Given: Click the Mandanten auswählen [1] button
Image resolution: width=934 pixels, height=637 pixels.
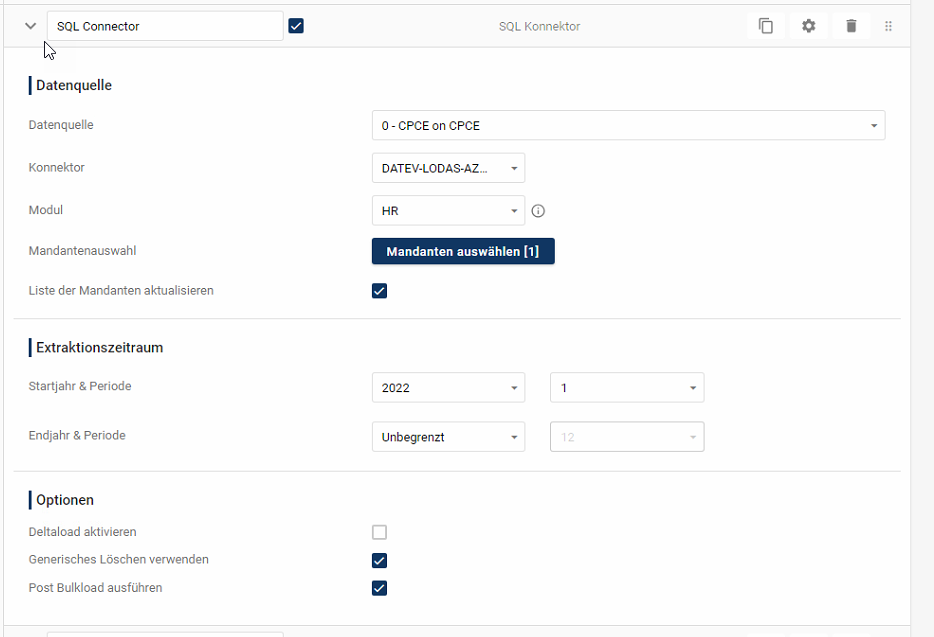Looking at the screenshot, I should pos(463,251).
